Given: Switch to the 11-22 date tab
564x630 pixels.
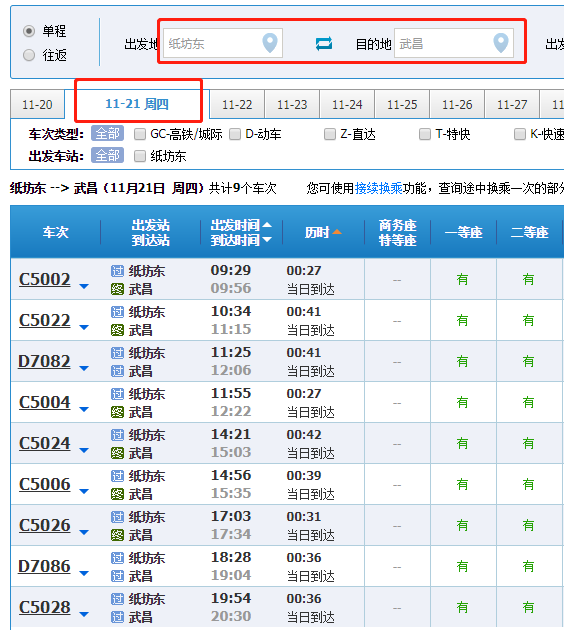Looking at the screenshot, I should click(x=237, y=104).
